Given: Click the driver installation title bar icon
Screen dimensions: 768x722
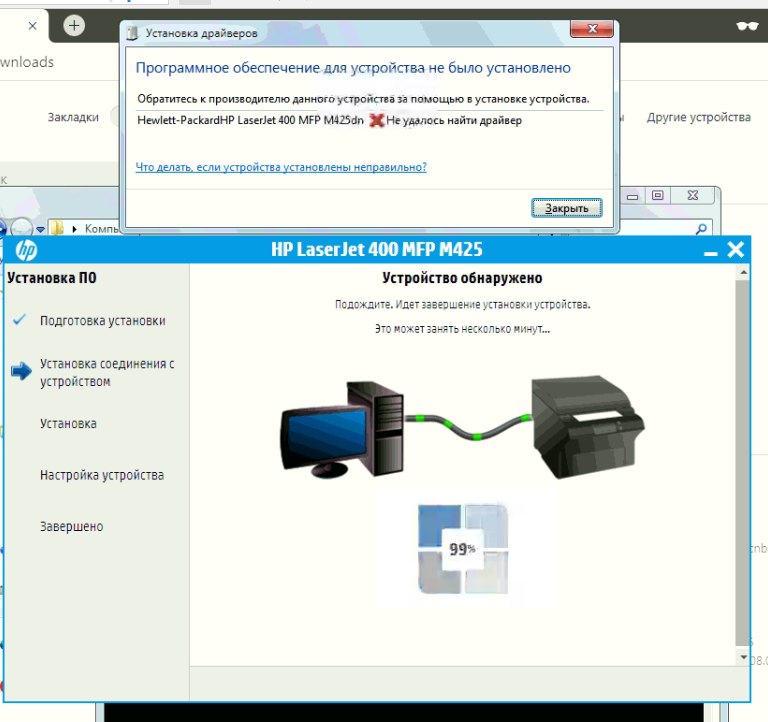Looking at the screenshot, I should click(x=132, y=33).
